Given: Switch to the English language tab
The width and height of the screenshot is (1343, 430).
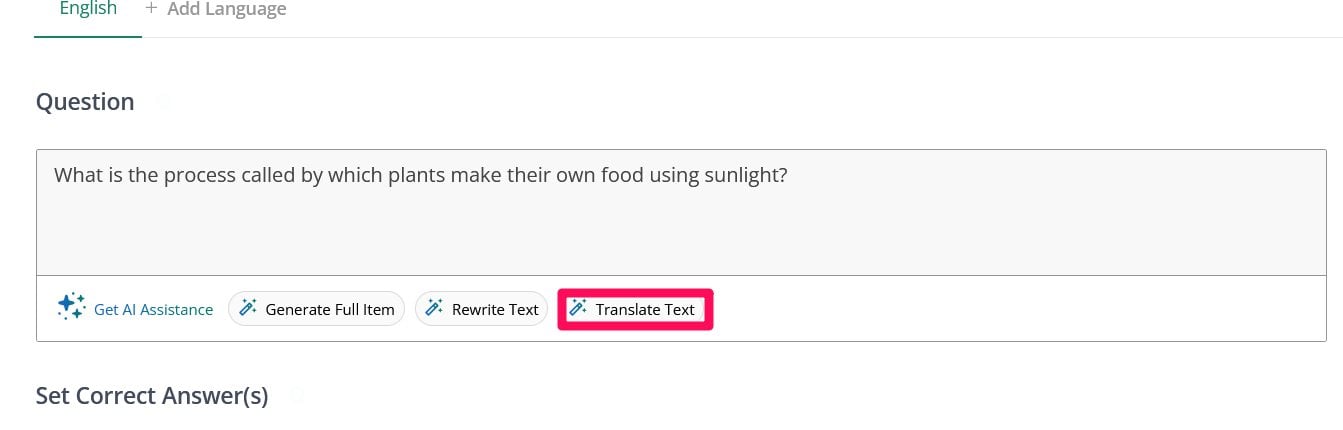Looking at the screenshot, I should 88,12.
